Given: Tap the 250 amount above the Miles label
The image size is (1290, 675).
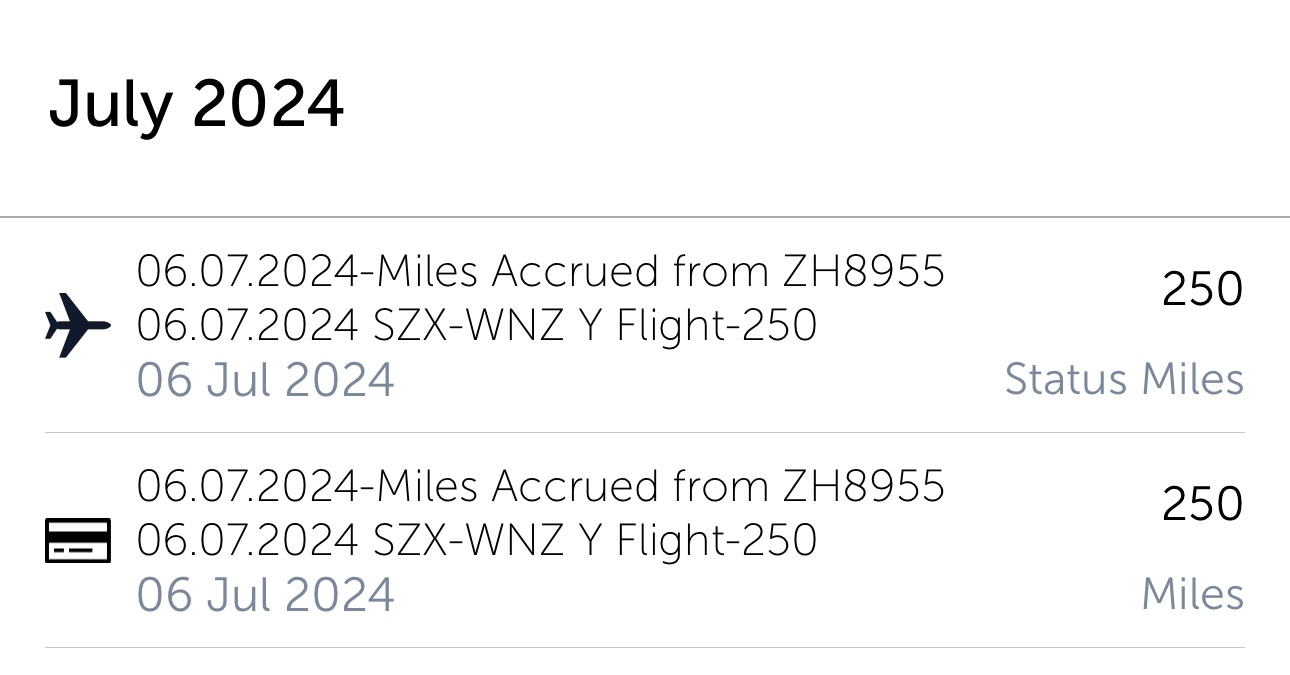Looking at the screenshot, I should pos(1202,504).
